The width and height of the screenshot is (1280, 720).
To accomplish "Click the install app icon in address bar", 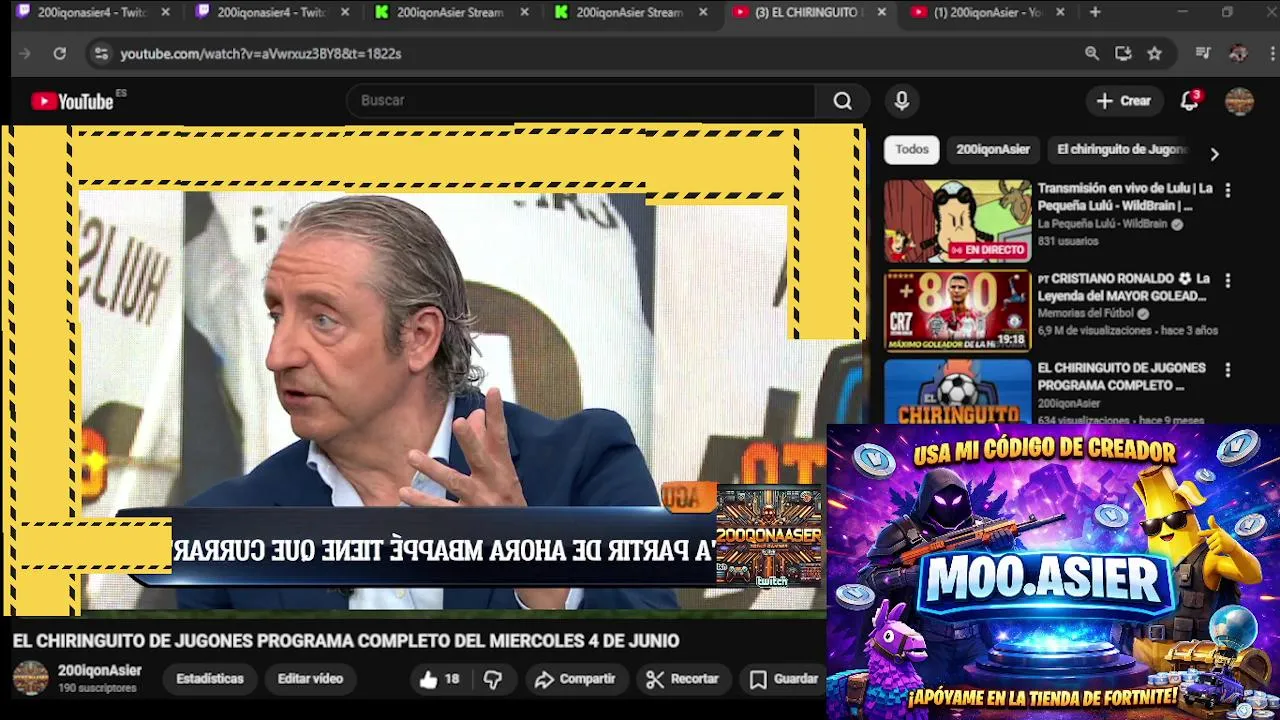I will pyautogui.click(x=1123, y=54).
